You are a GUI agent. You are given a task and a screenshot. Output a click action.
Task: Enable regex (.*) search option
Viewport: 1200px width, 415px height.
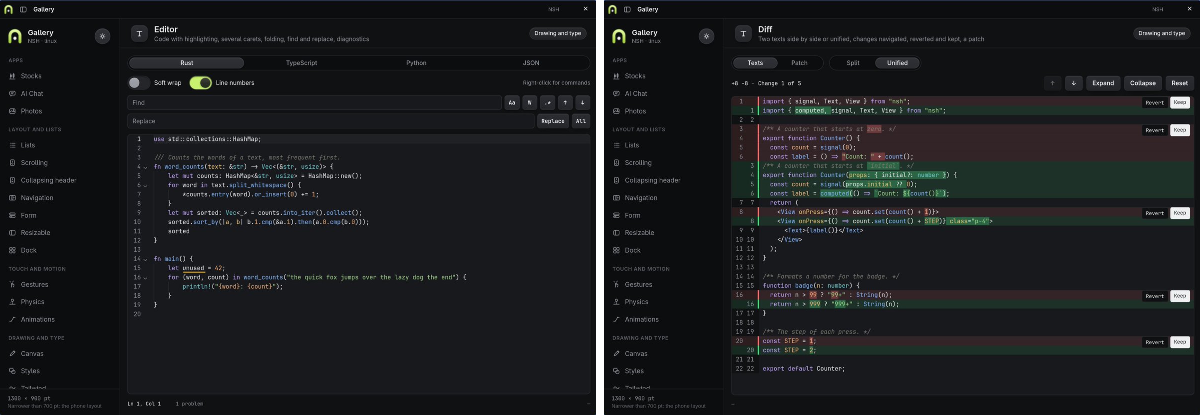[x=547, y=102]
